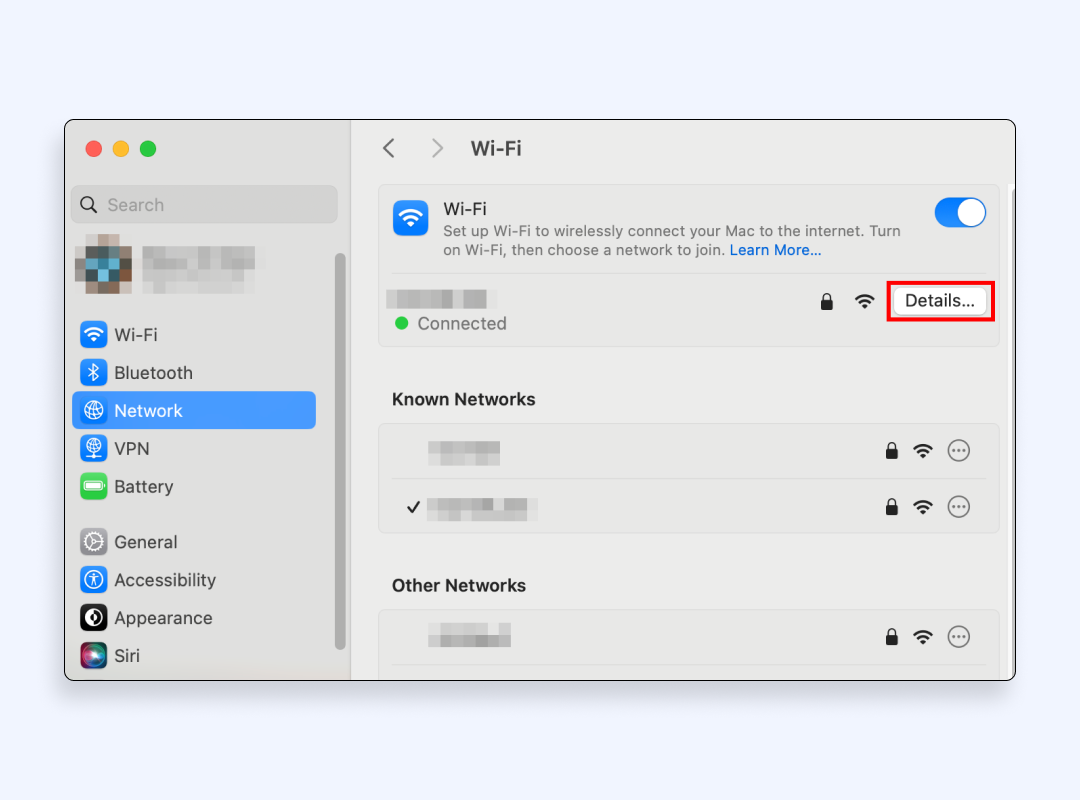Select the first known network row
Screen dimensions: 1080x800
(x=689, y=451)
